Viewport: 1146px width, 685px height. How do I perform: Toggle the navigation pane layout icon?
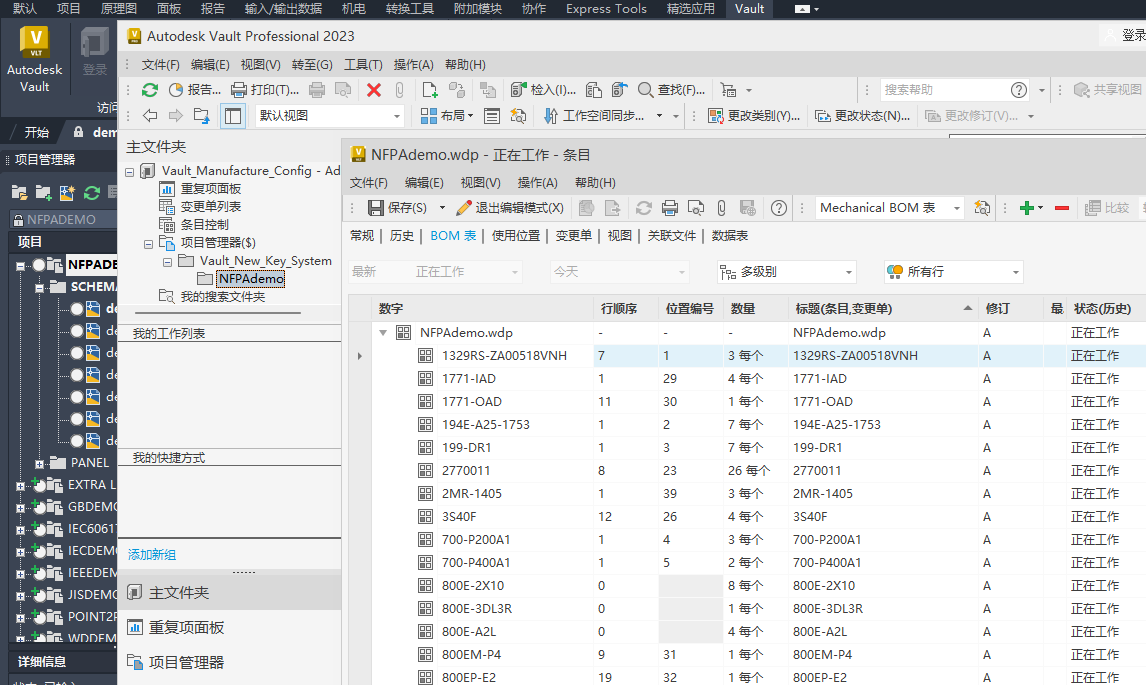click(232, 116)
